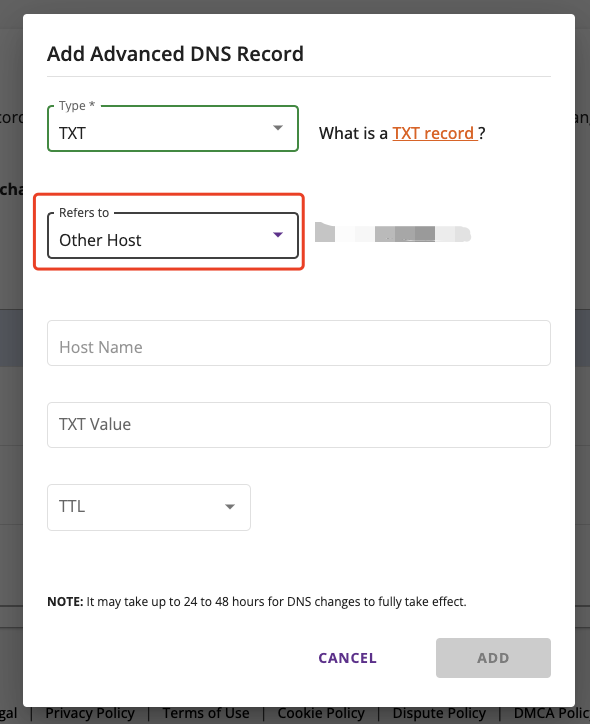Click the caret arrow in the TTL box
590x724 pixels.
229,507
